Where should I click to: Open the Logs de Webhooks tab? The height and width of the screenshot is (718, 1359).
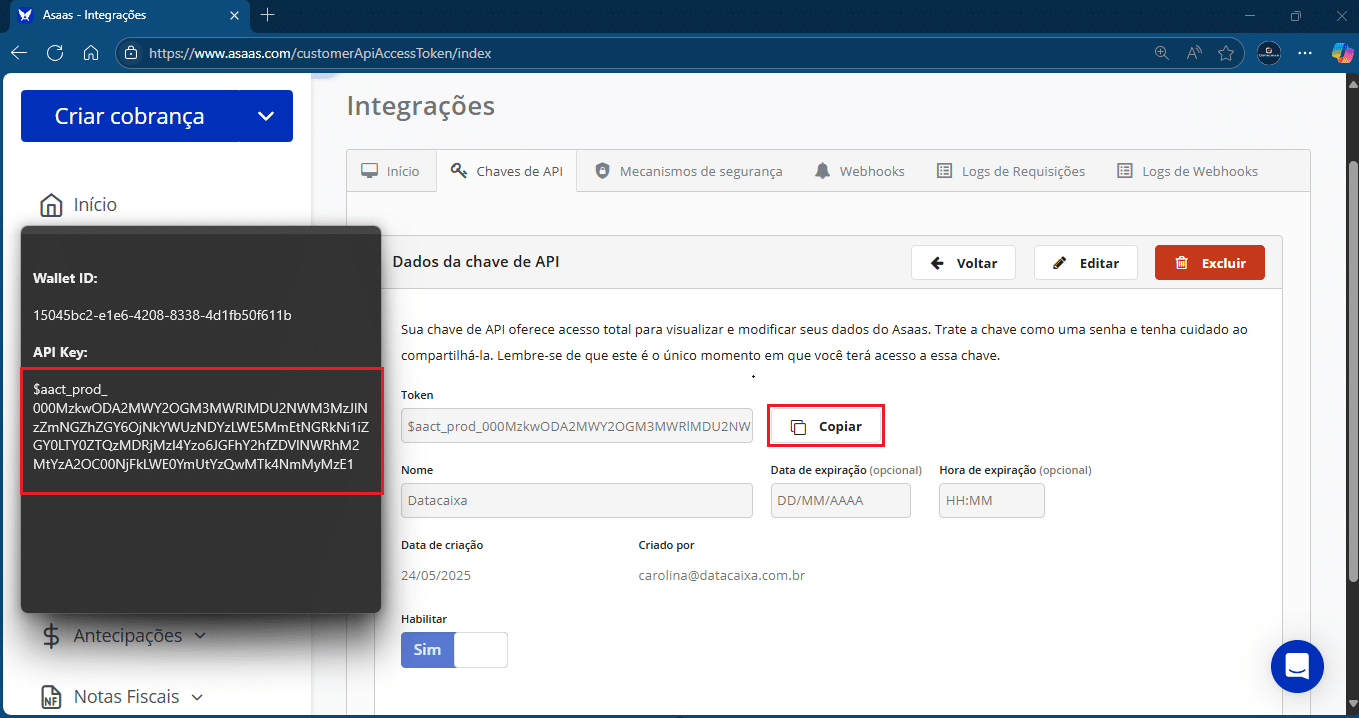[x=1187, y=170]
